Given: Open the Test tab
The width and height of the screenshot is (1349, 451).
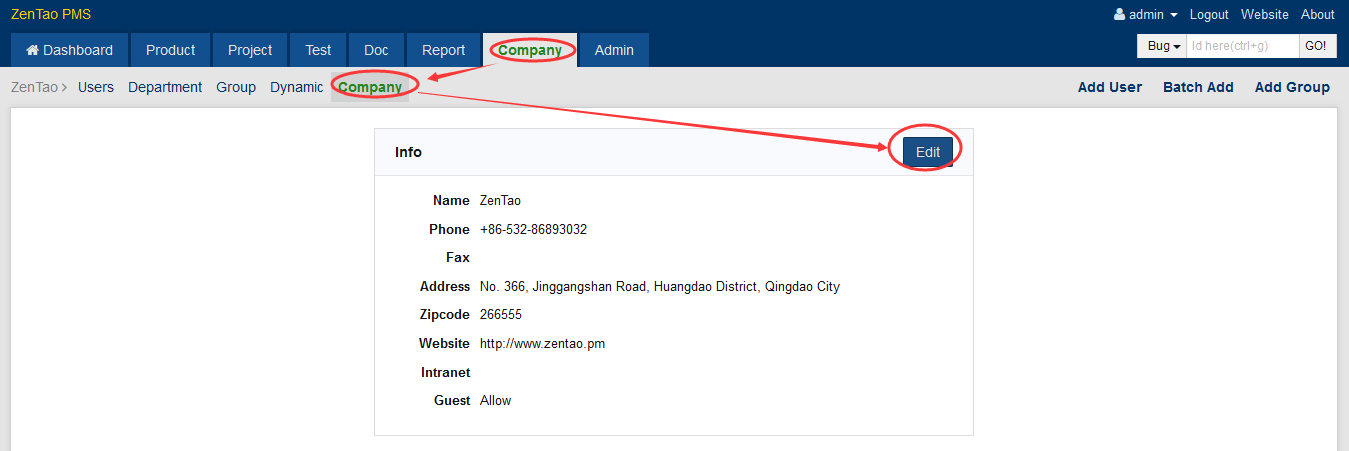Looking at the screenshot, I should (x=318, y=50).
